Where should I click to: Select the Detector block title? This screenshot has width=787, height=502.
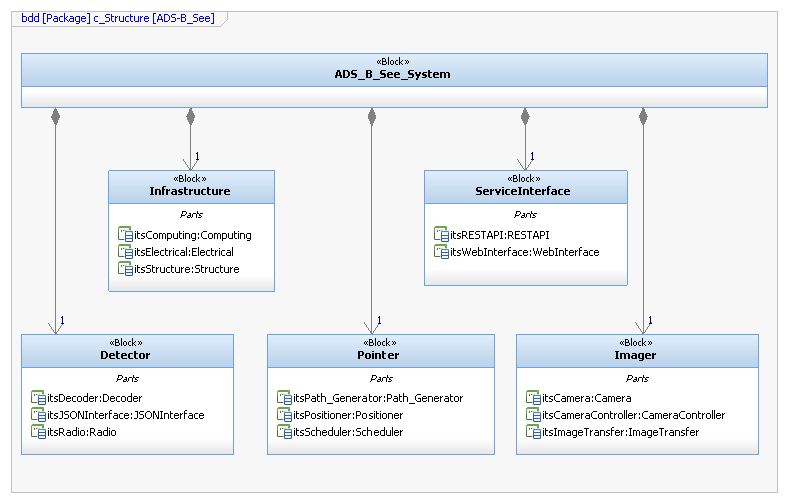tap(126, 355)
